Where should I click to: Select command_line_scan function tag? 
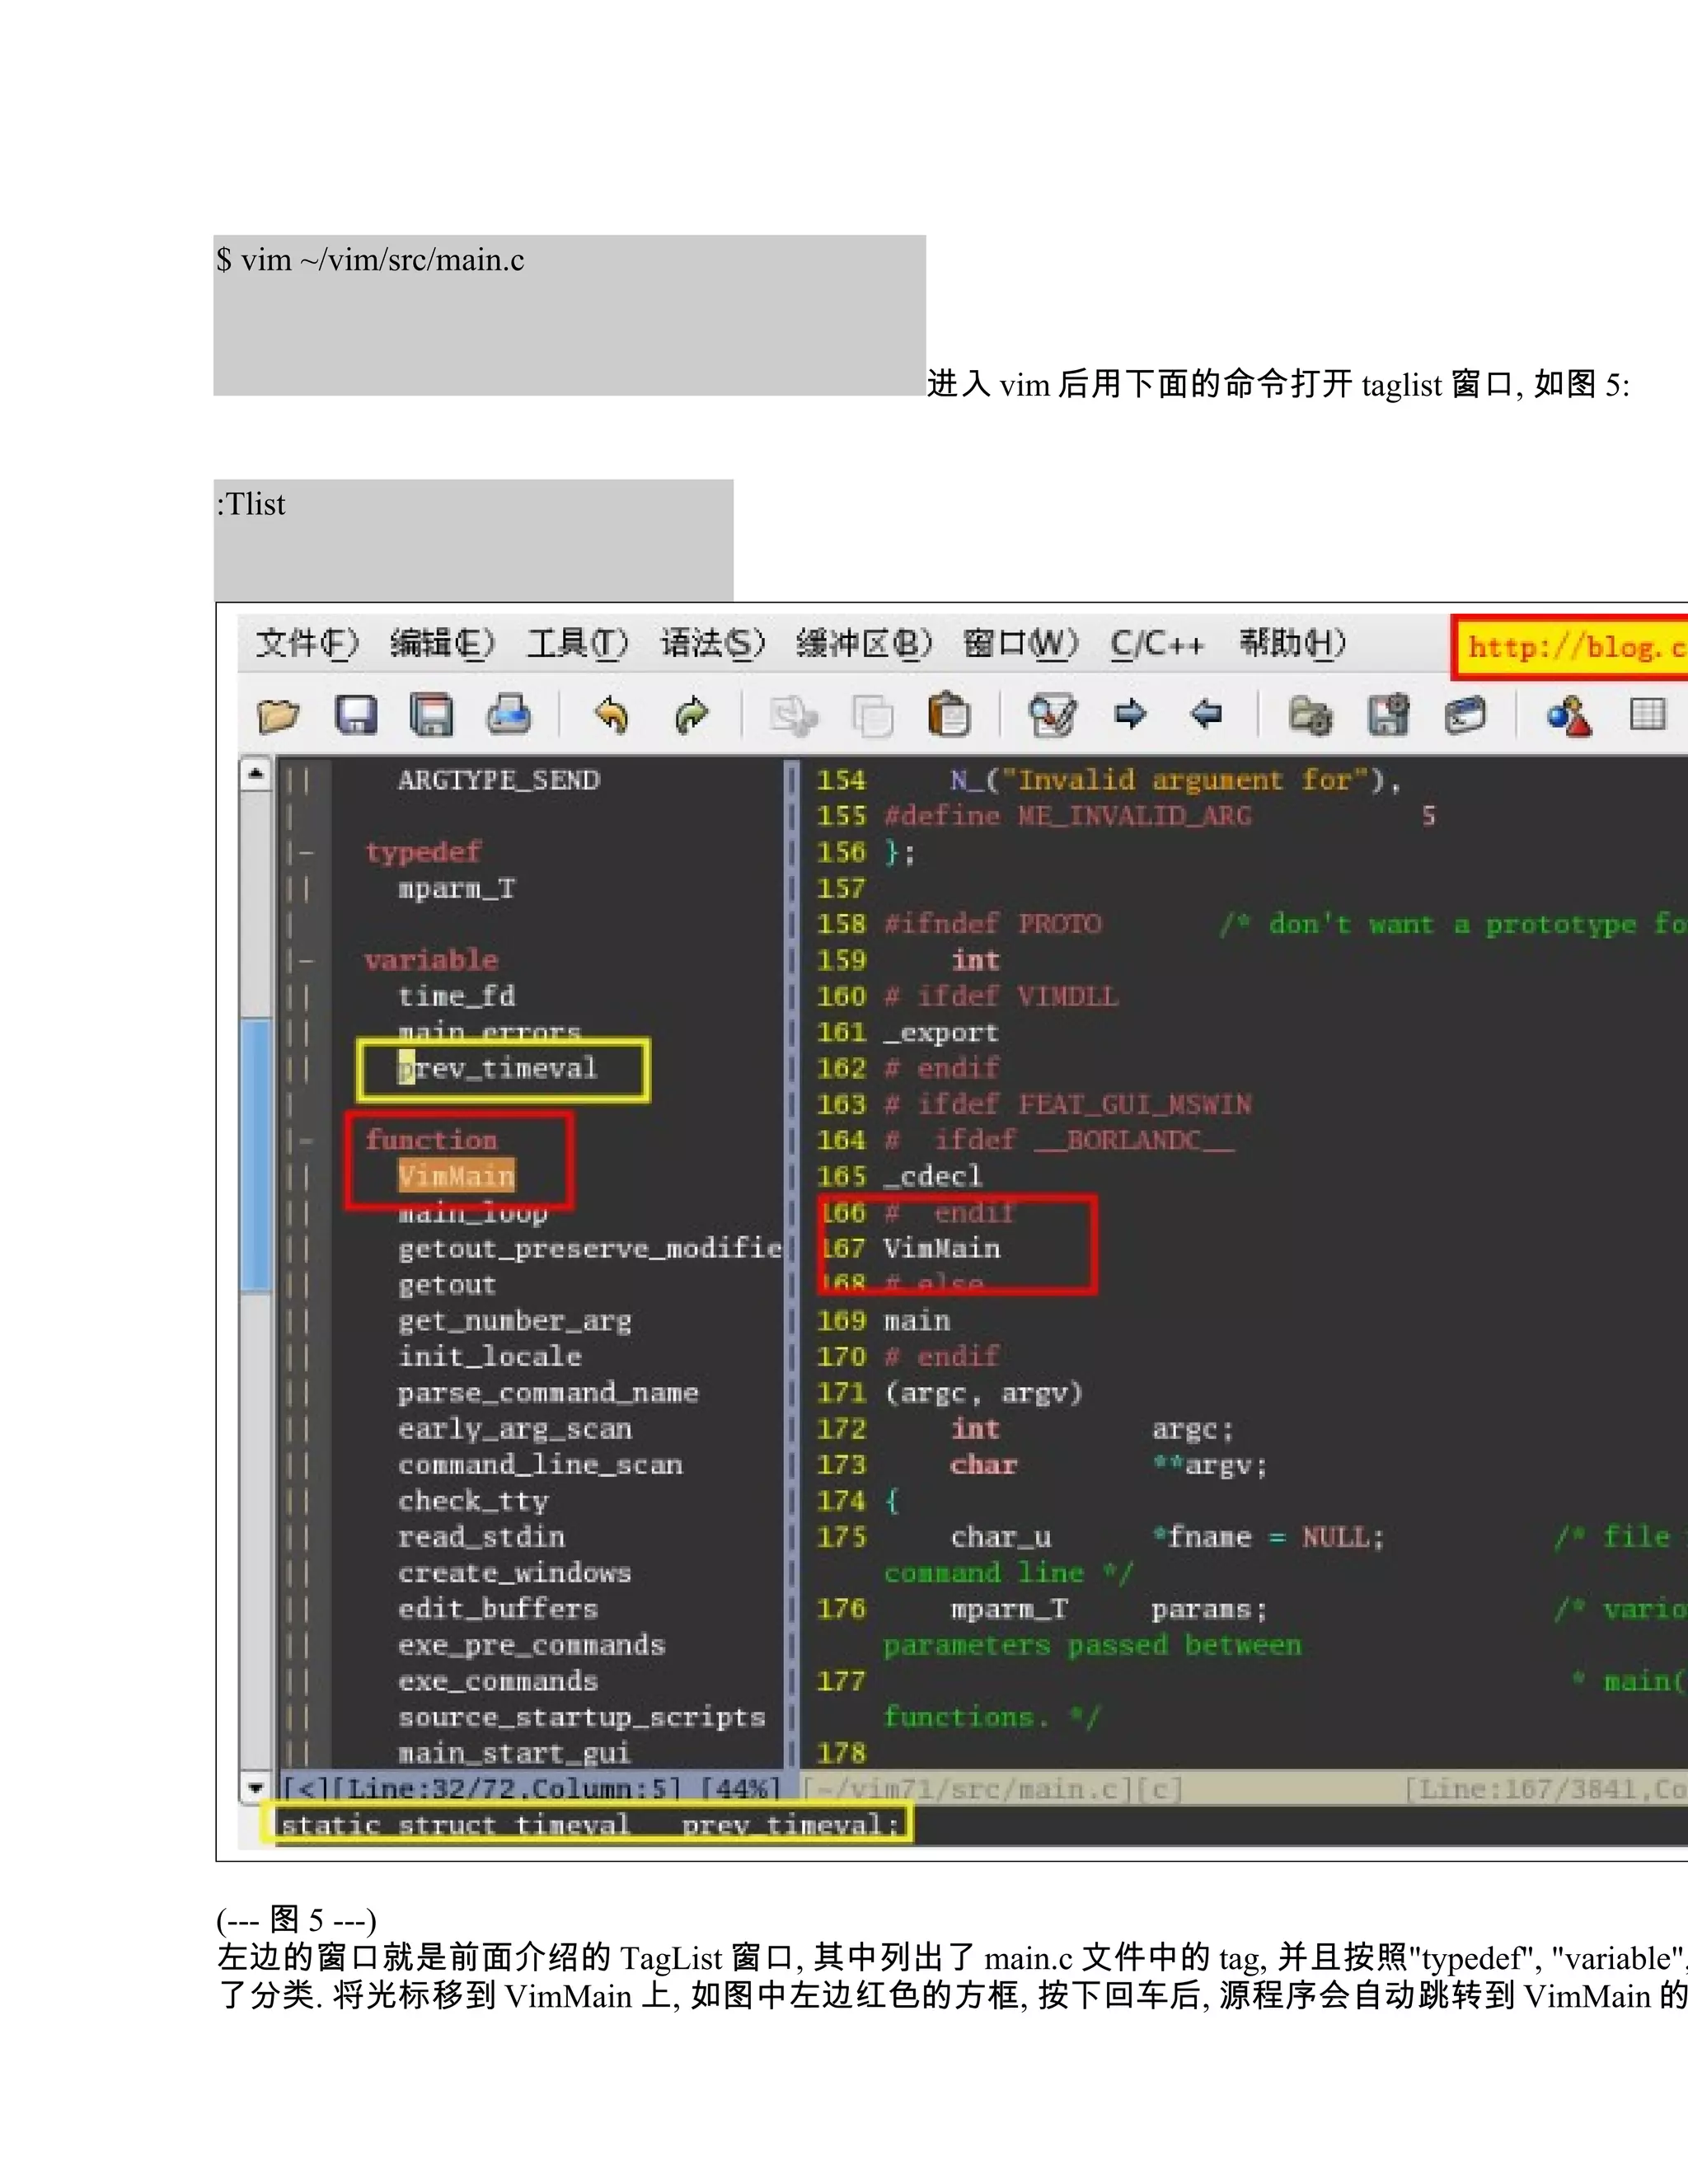[540, 1464]
